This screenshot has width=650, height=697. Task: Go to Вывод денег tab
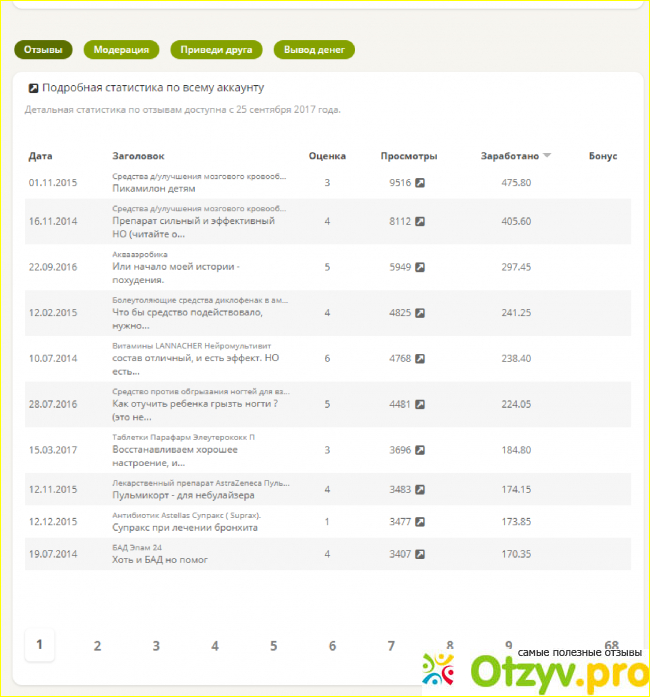[314, 50]
